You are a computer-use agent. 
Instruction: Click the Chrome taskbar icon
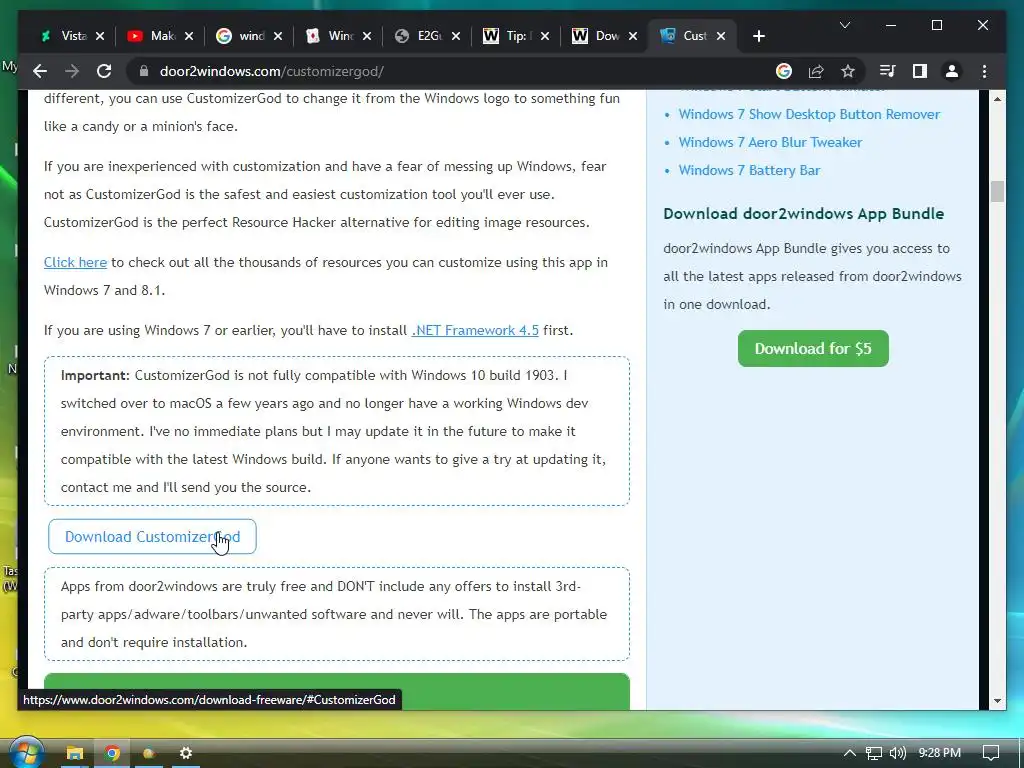112,754
